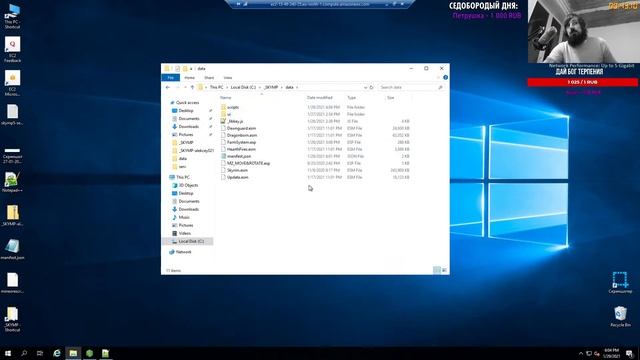Open the notification center icon
This screenshot has height=360, width=640.
[x=629, y=353]
